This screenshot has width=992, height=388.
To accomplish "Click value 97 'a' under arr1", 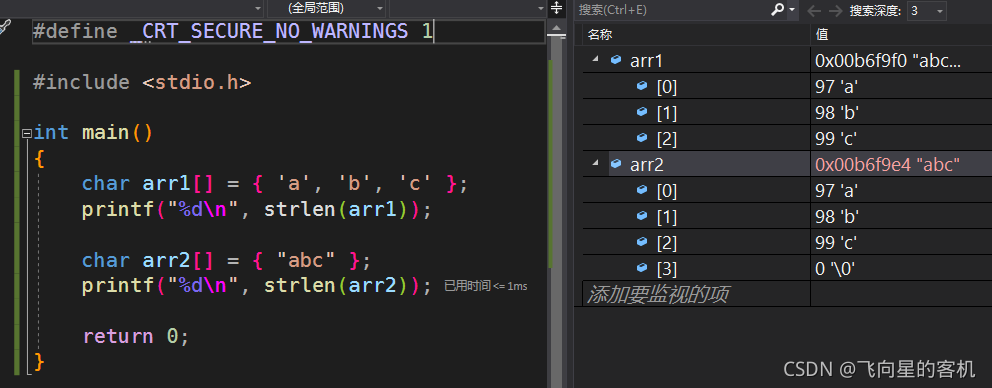I will pyautogui.click(x=836, y=87).
